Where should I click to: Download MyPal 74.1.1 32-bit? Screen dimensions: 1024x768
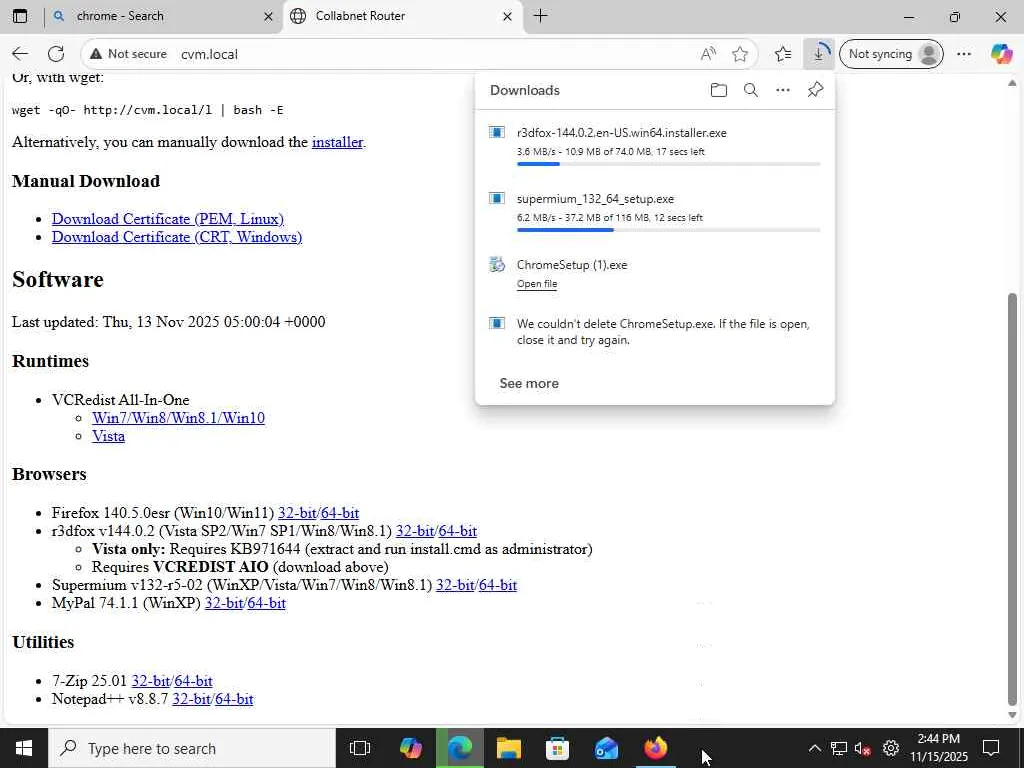(x=224, y=603)
